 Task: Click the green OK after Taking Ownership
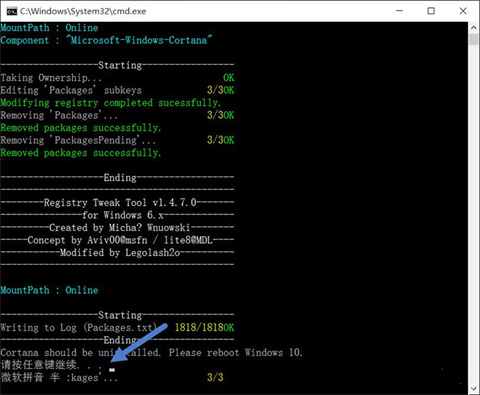(x=229, y=78)
